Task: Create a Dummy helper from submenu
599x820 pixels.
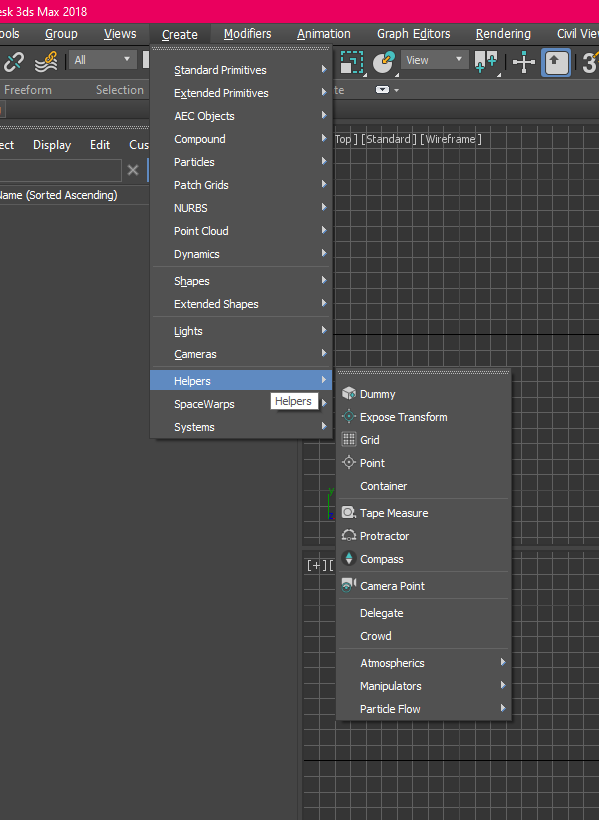Action: pos(424,394)
